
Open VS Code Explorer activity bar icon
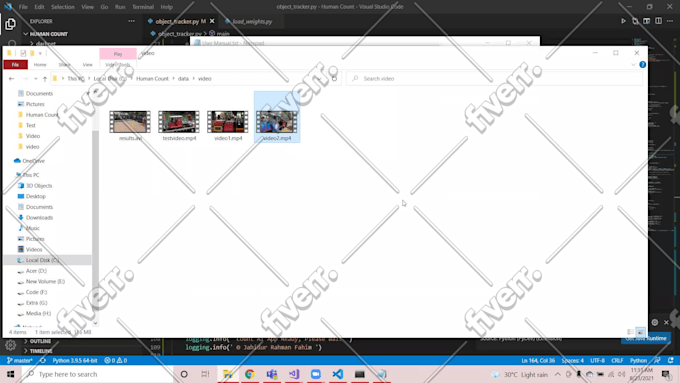[10, 24]
